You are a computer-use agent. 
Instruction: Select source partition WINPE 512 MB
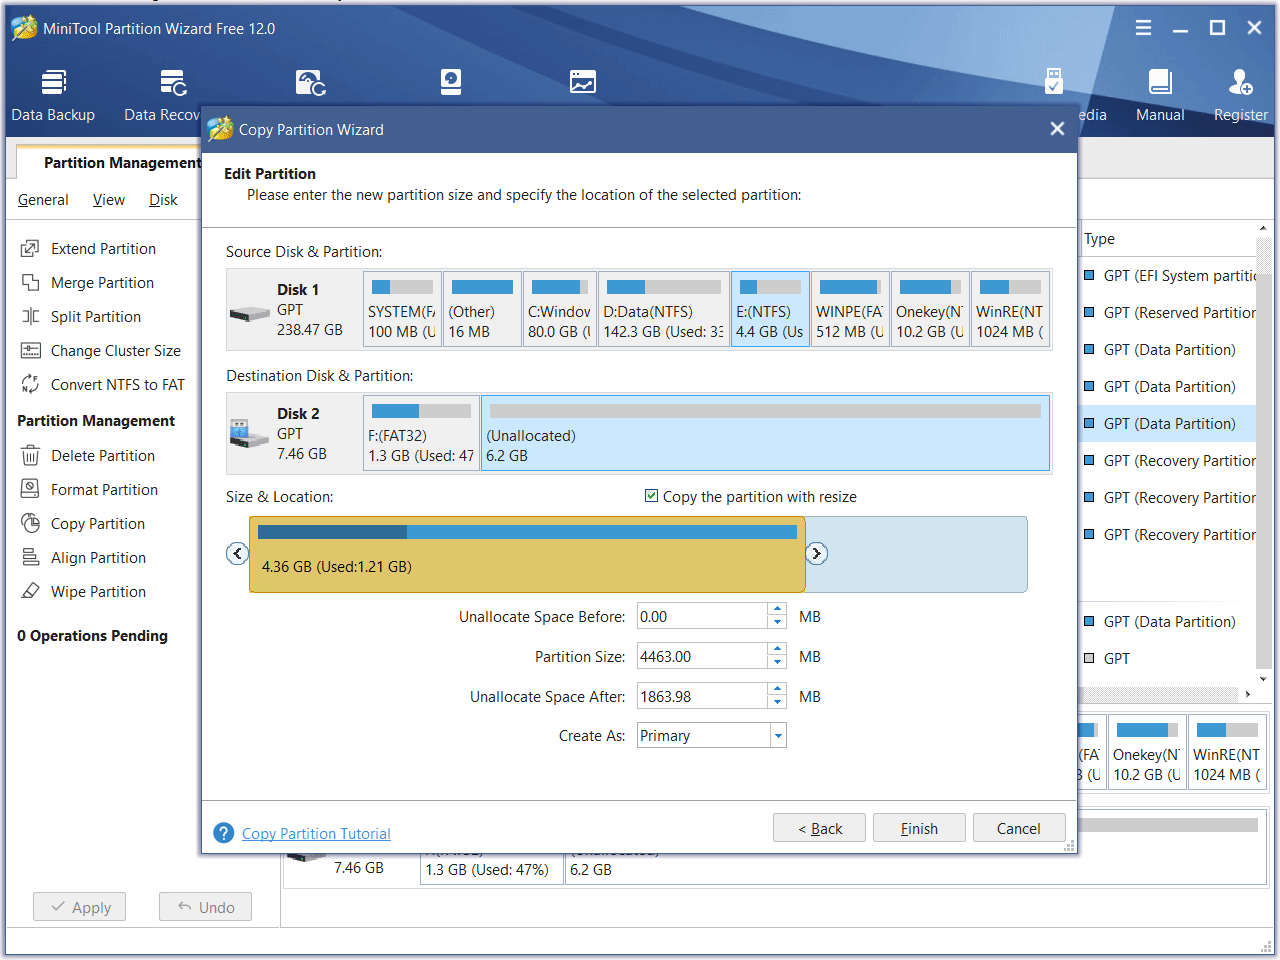tap(850, 309)
